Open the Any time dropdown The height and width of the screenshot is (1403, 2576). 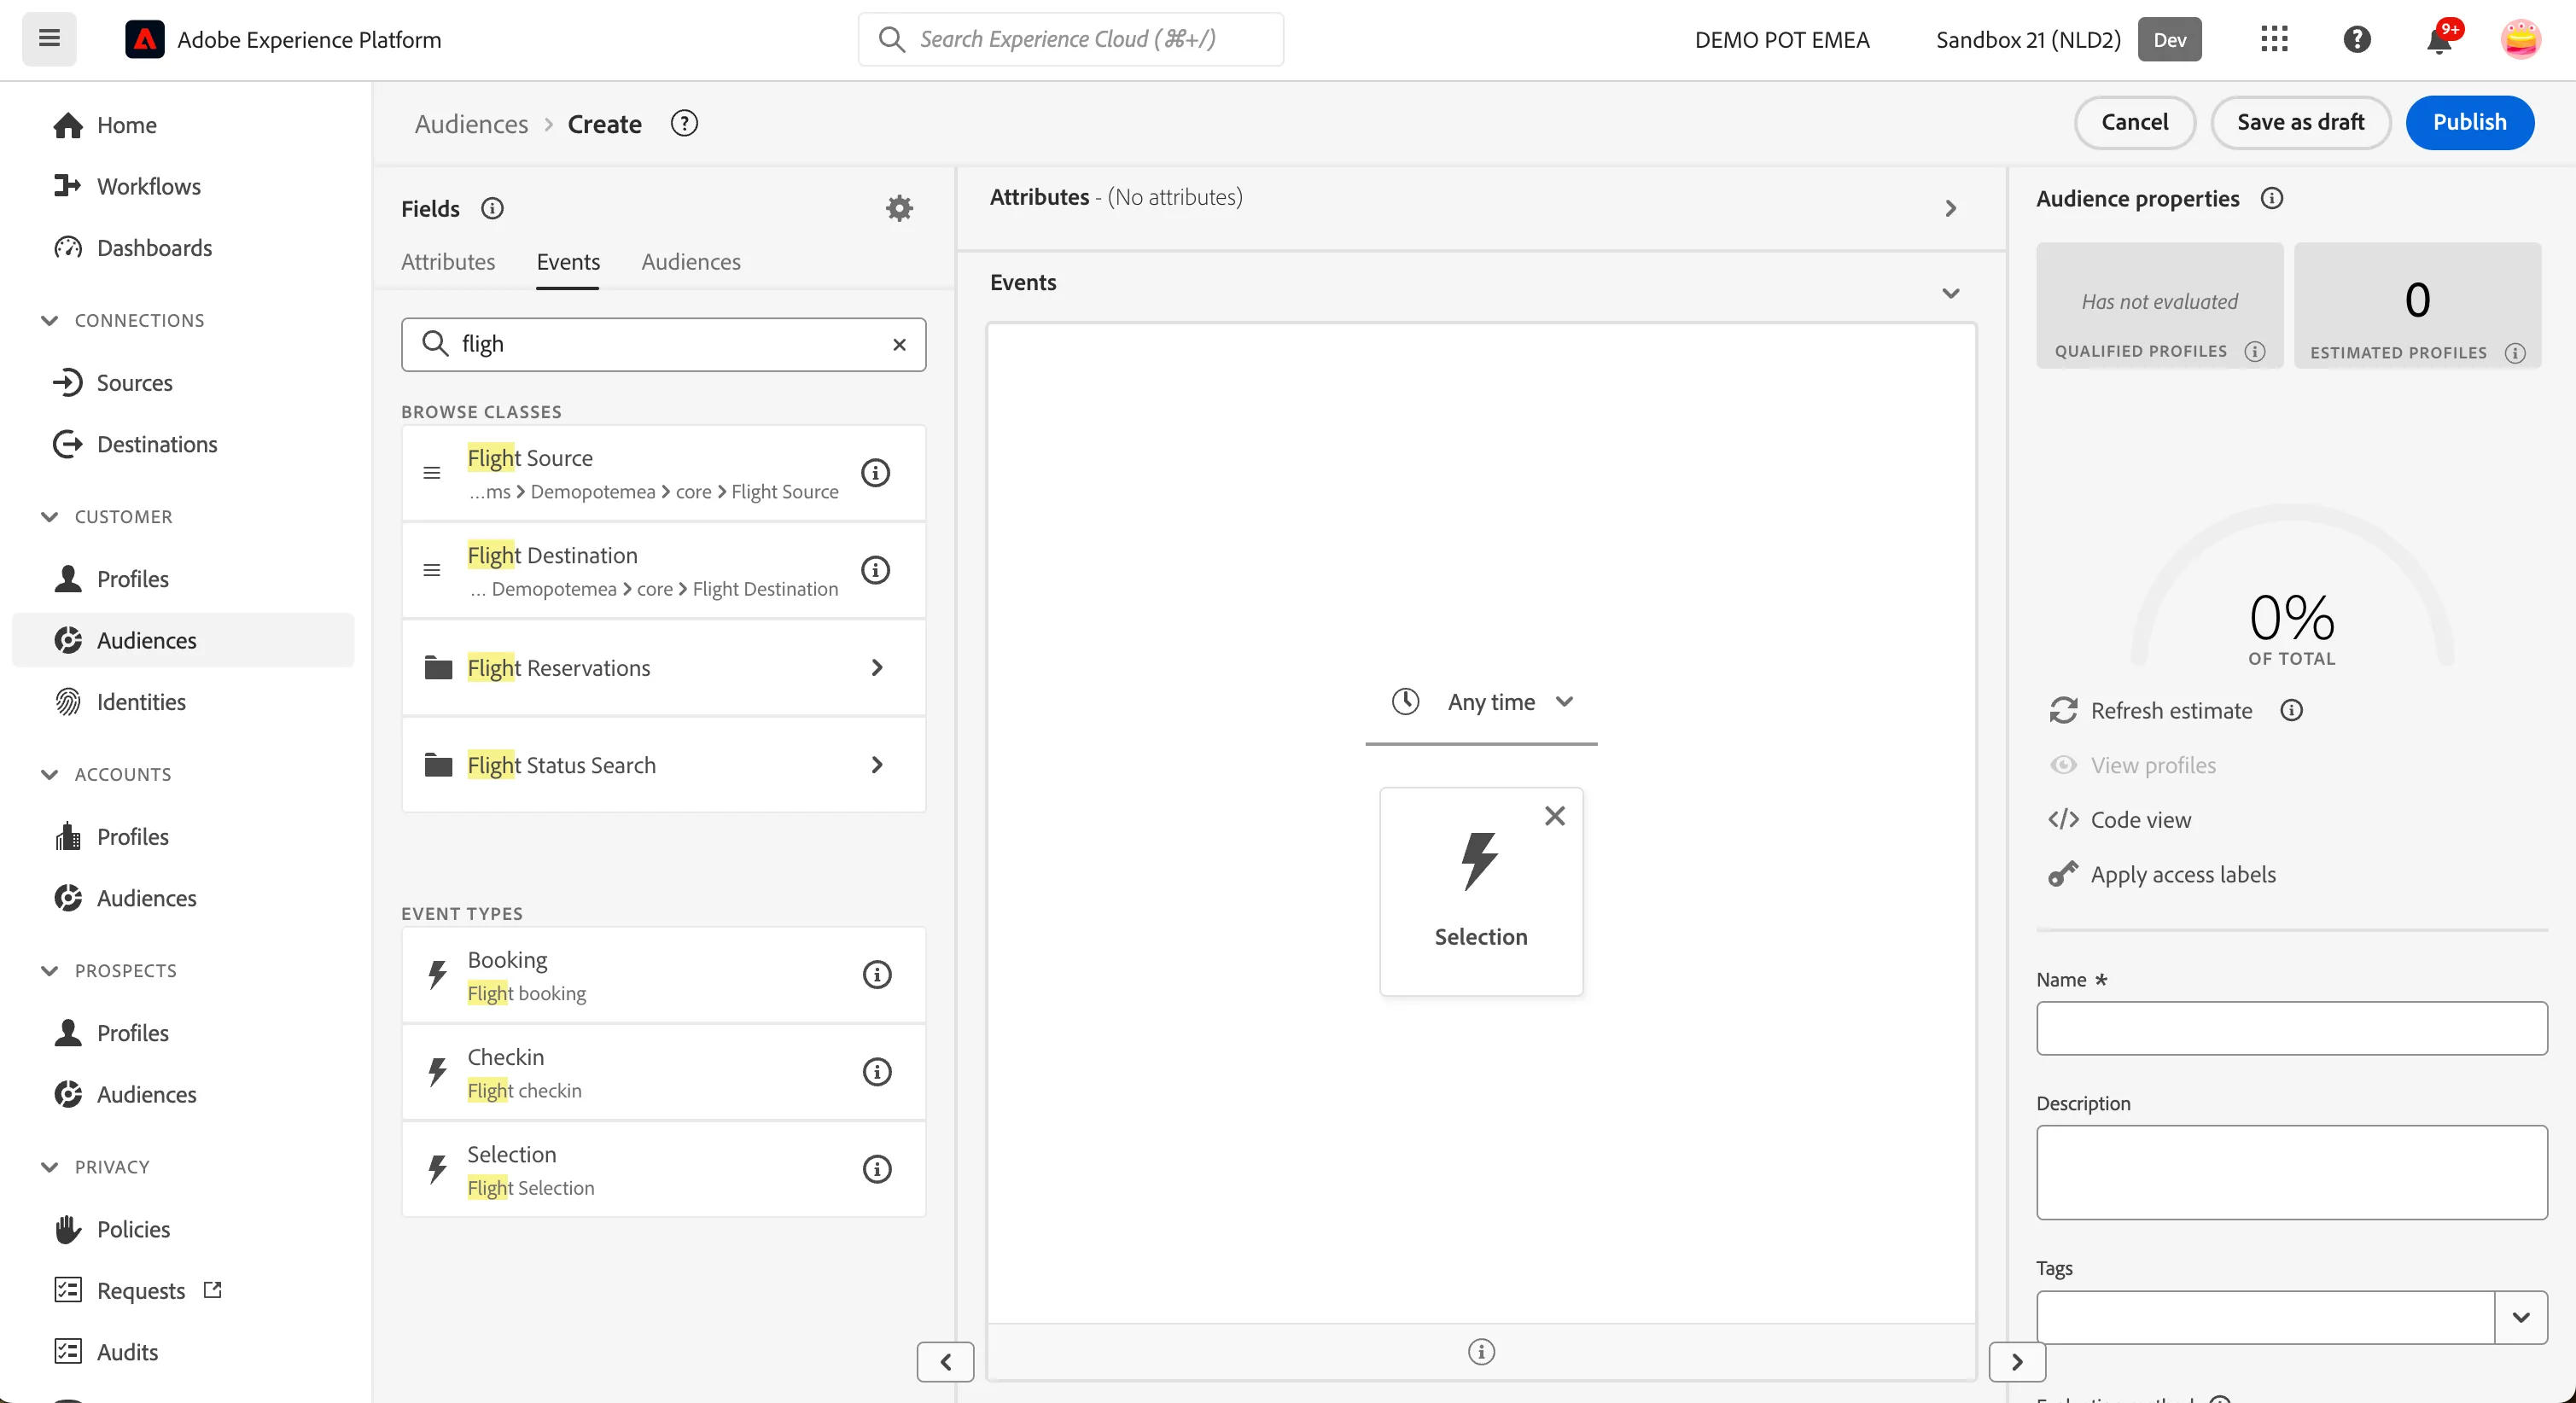click(x=1482, y=702)
